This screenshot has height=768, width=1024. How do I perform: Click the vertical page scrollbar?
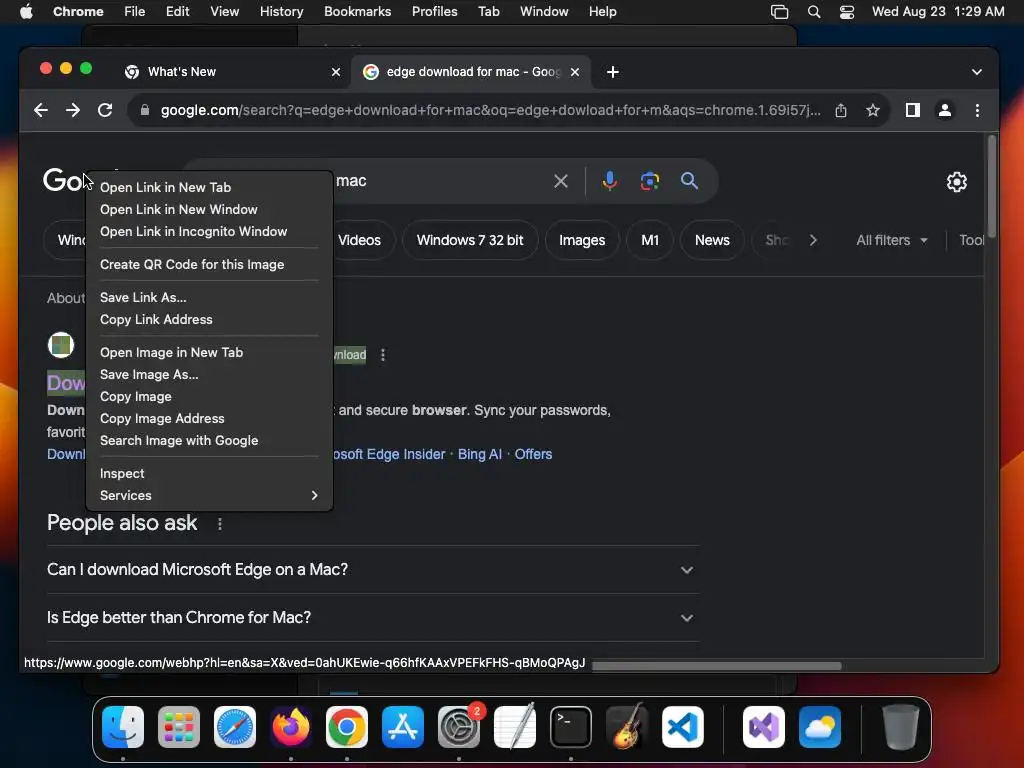pyautogui.click(x=991, y=186)
